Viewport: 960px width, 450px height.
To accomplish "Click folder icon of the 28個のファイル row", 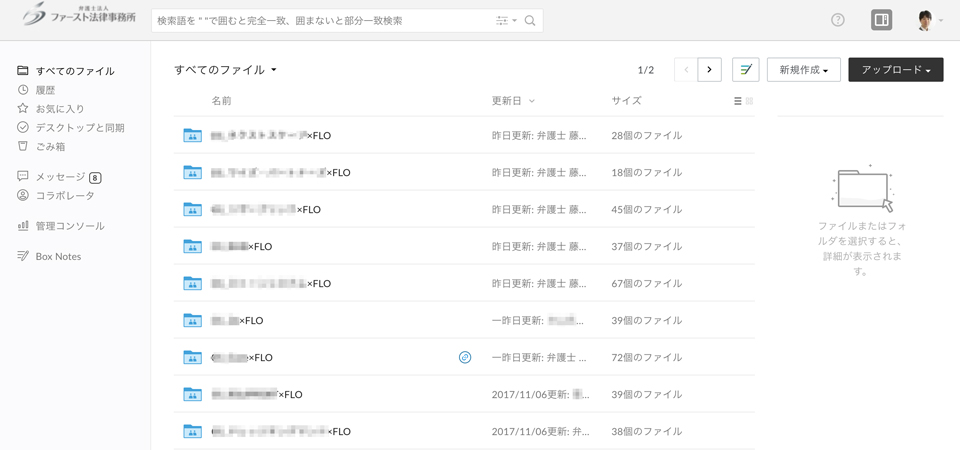I will tap(192, 135).
